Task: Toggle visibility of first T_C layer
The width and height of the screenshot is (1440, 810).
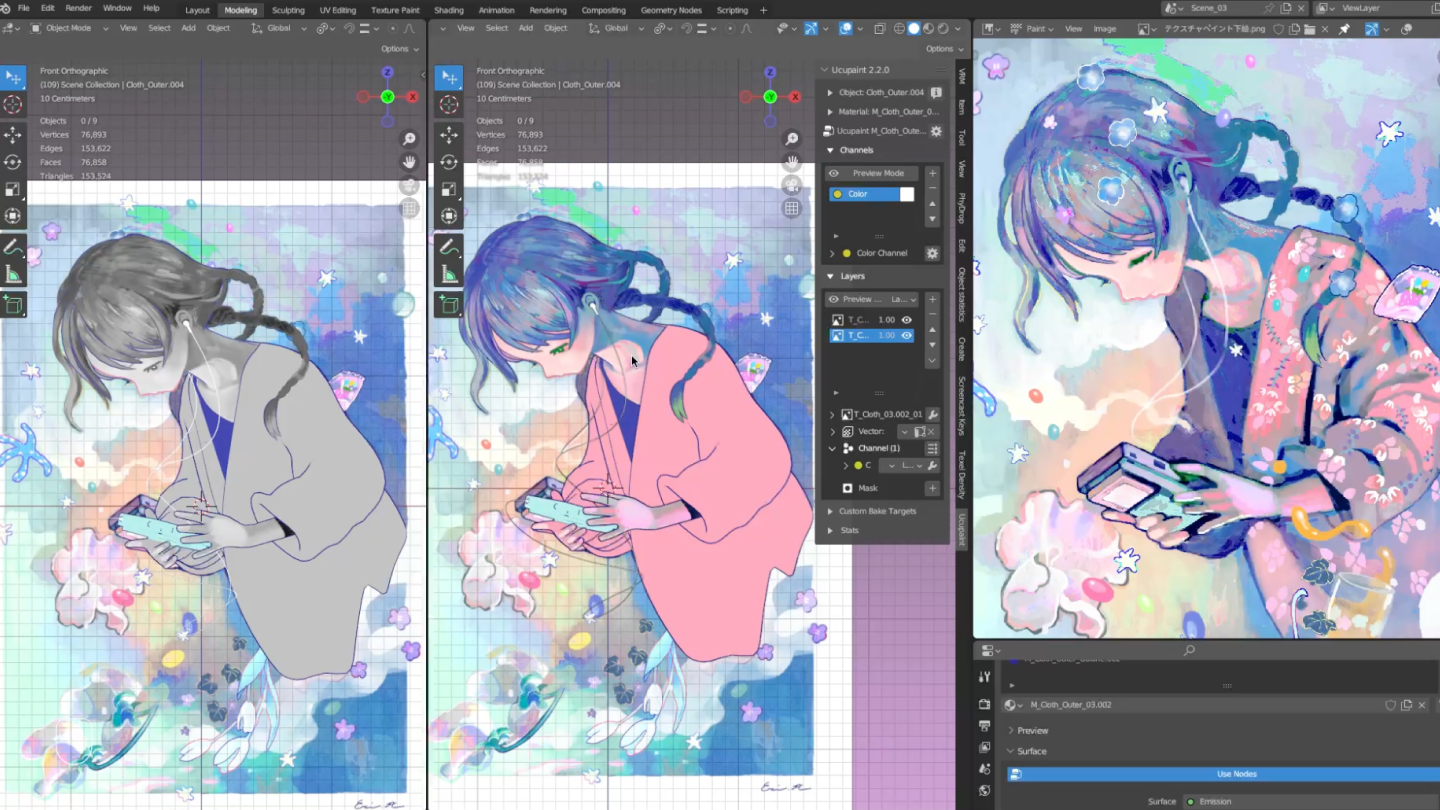Action: click(x=907, y=320)
